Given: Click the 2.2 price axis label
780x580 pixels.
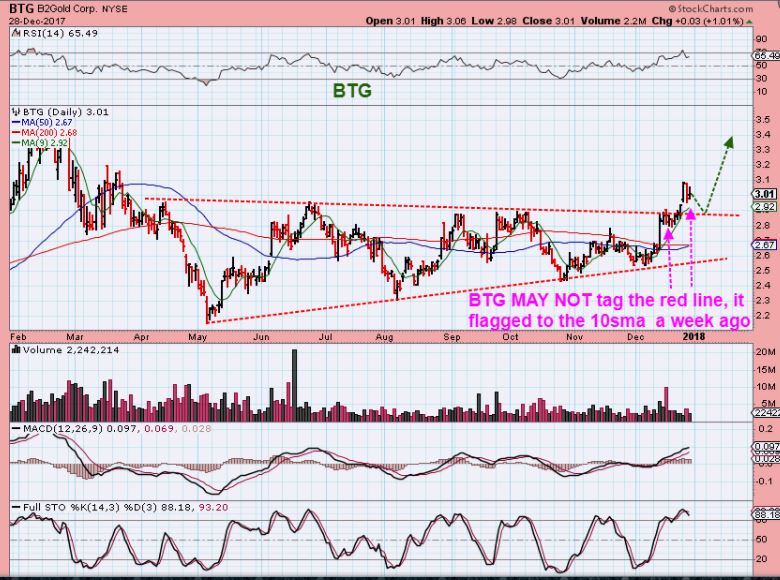Looking at the screenshot, I should pyautogui.click(x=763, y=315).
